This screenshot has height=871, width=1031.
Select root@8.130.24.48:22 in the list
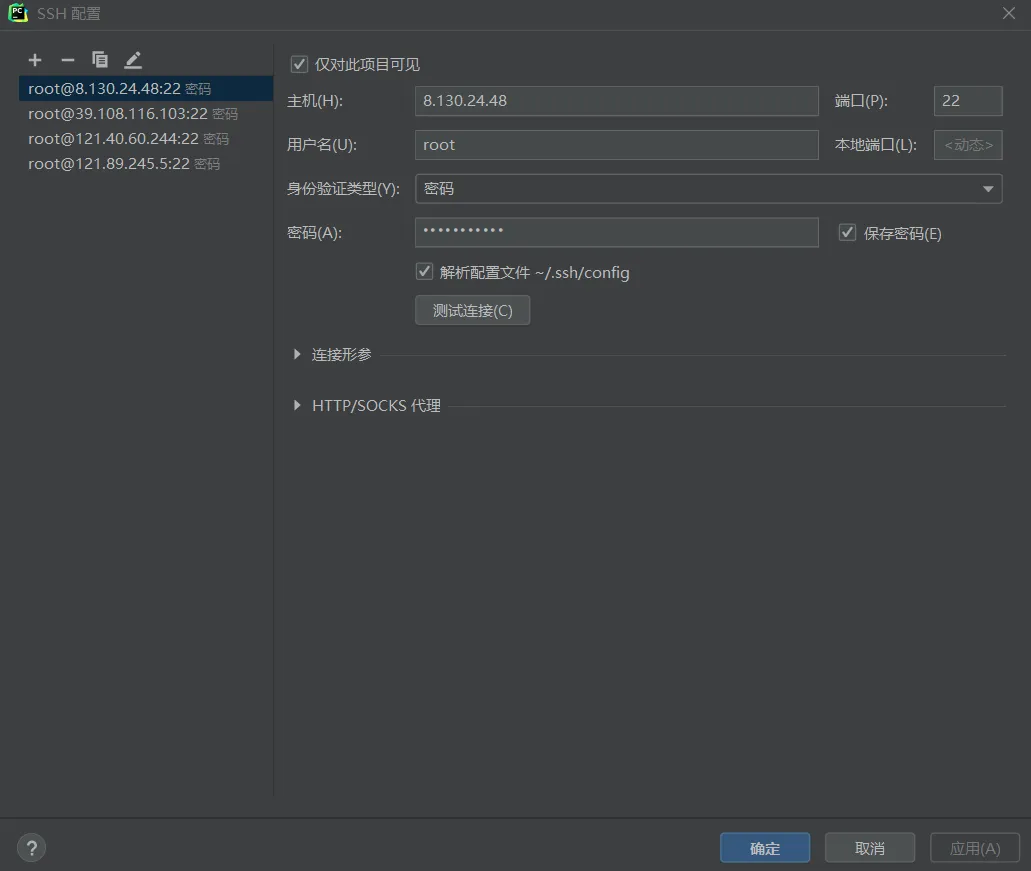(x=146, y=89)
